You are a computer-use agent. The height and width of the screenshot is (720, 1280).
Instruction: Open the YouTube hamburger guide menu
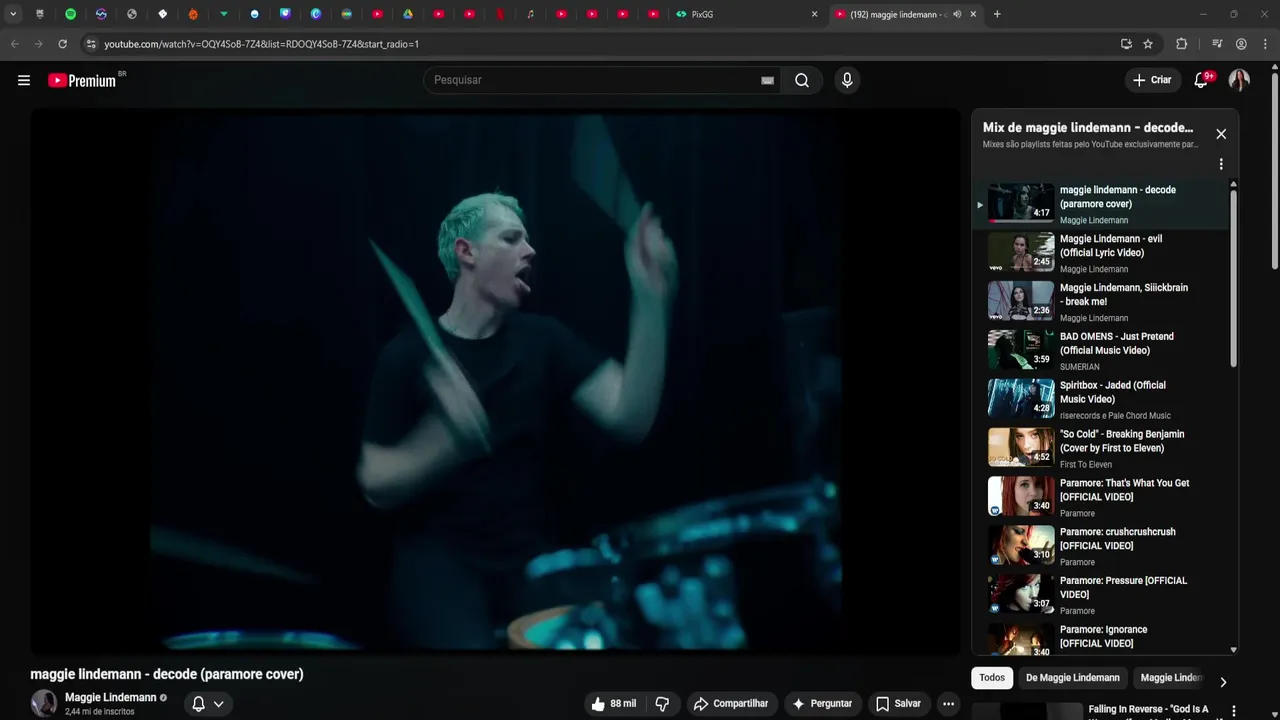point(24,80)
